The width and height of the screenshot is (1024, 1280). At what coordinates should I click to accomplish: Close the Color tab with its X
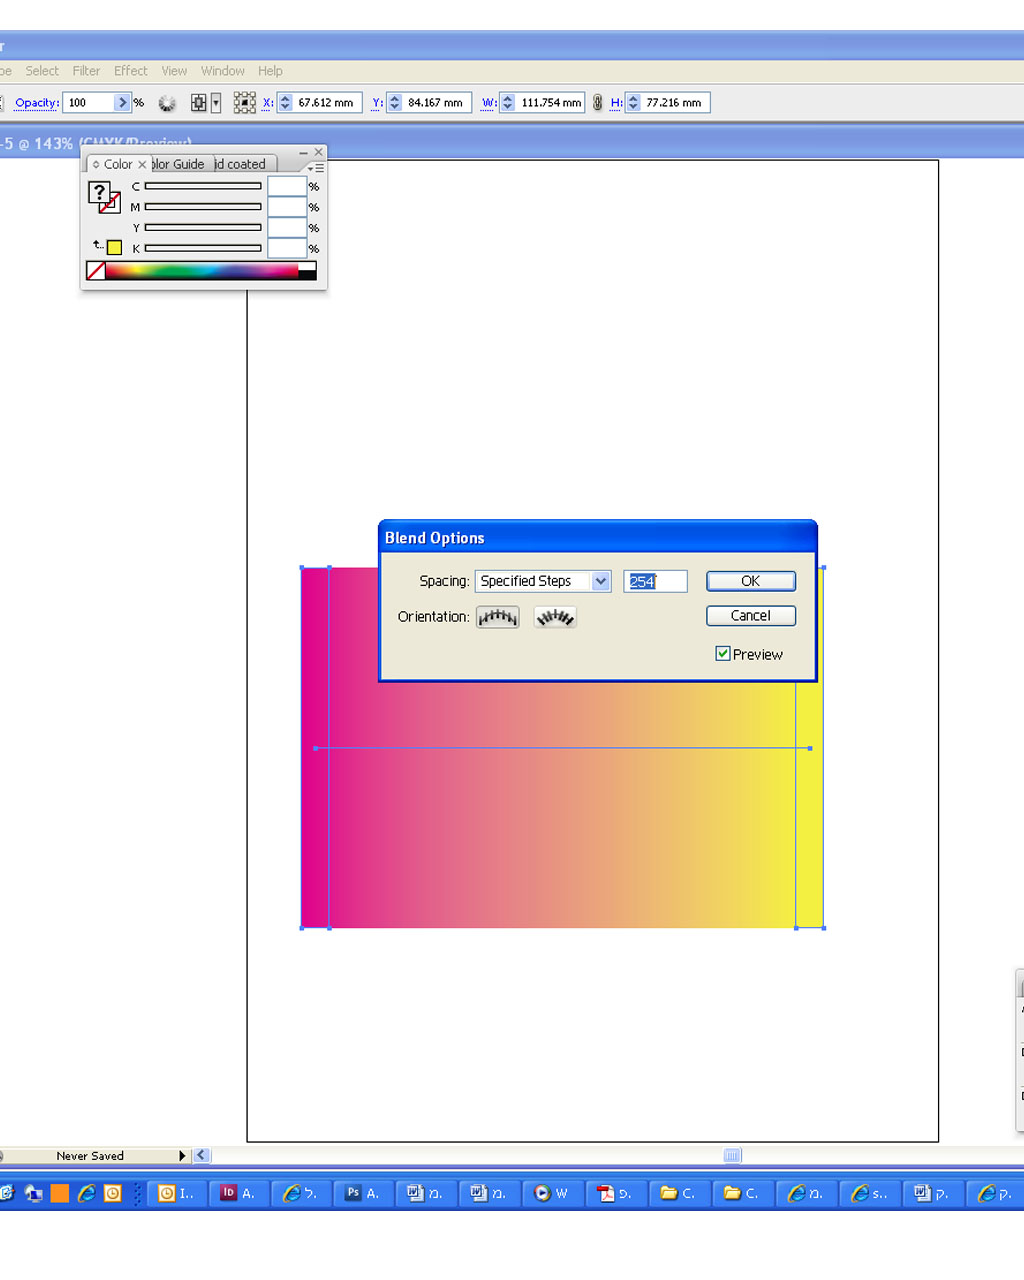click(142, 164)
